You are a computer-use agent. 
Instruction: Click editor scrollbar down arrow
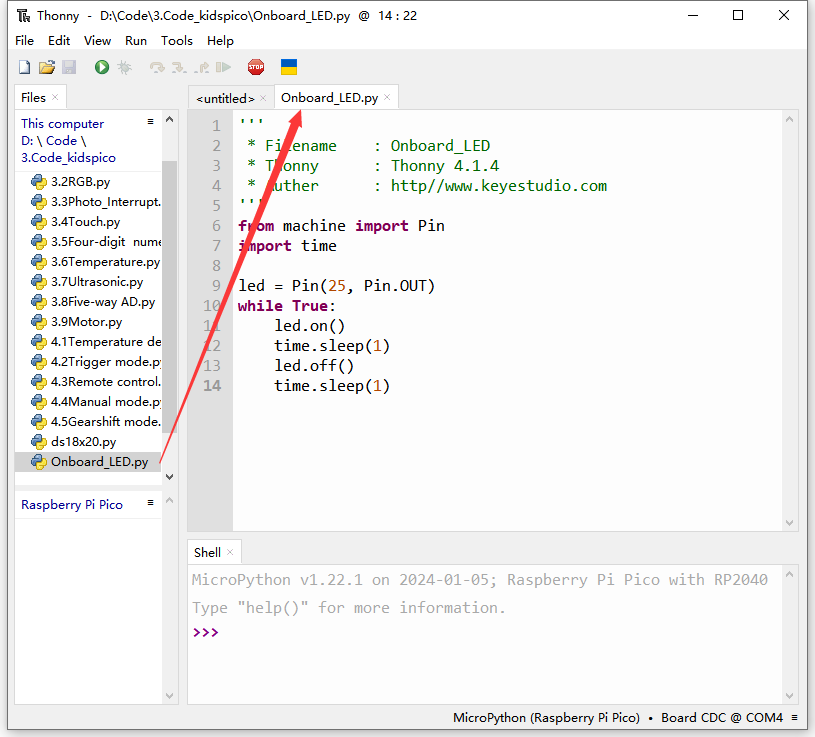pos(790,523)
